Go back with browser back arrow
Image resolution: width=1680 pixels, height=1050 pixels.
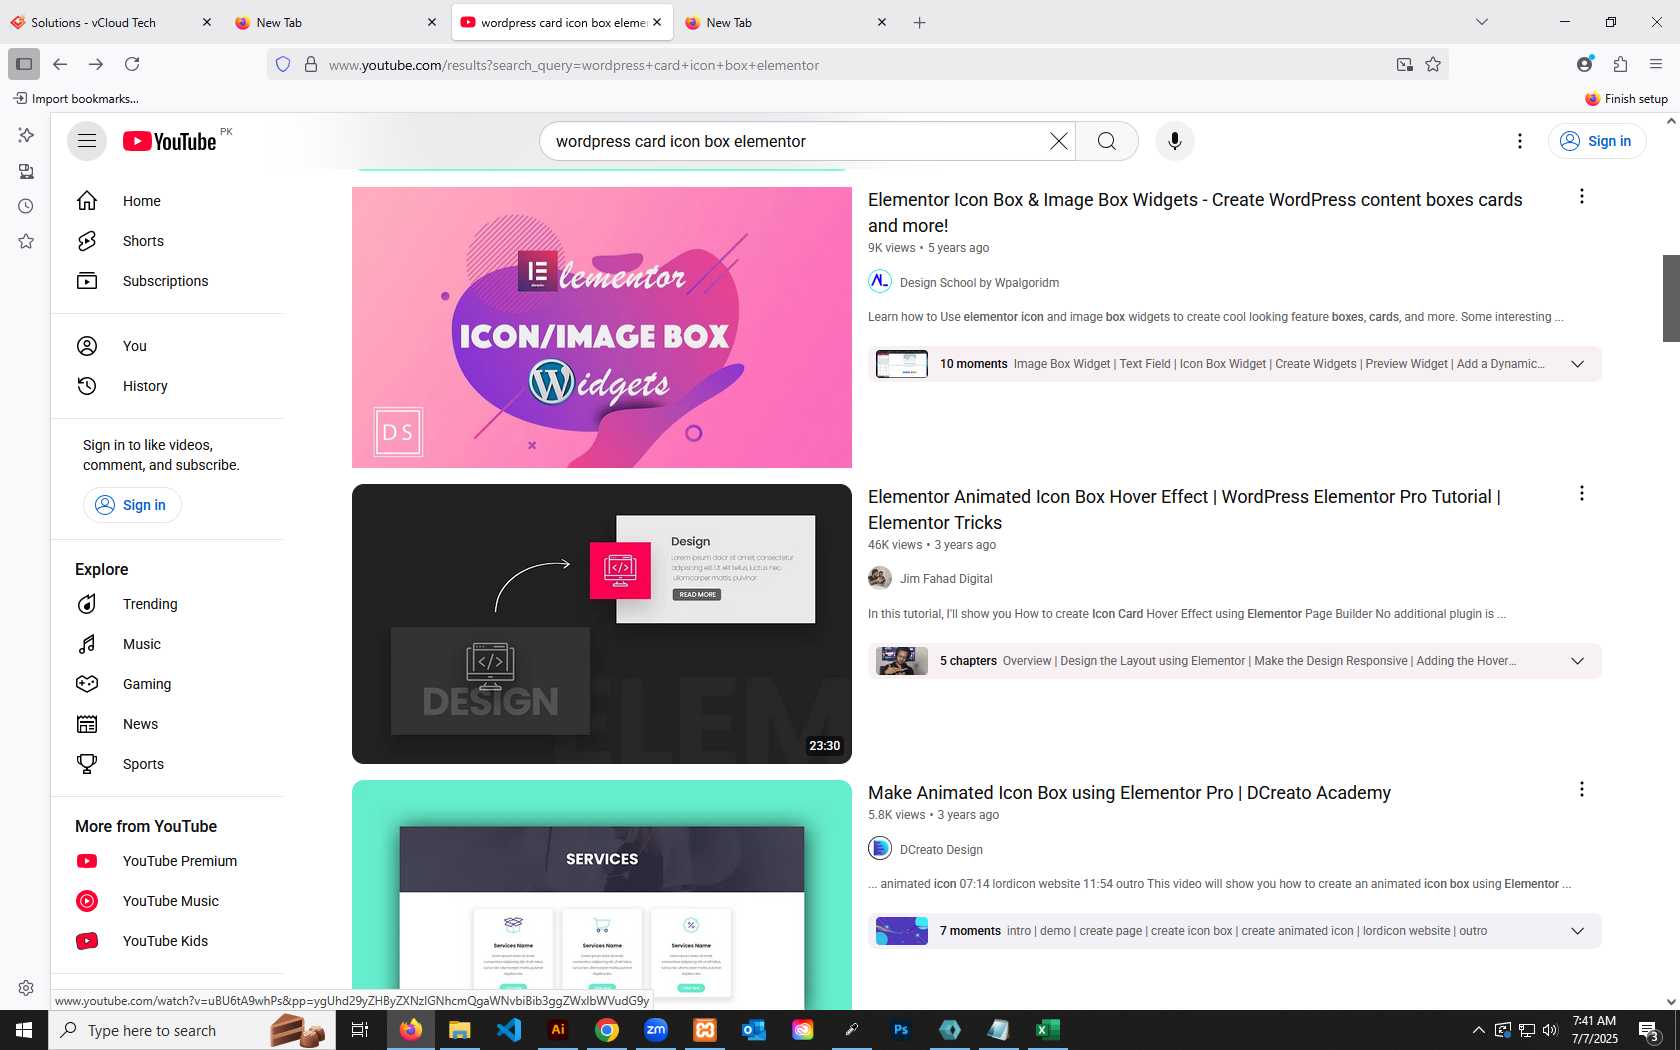60,64
